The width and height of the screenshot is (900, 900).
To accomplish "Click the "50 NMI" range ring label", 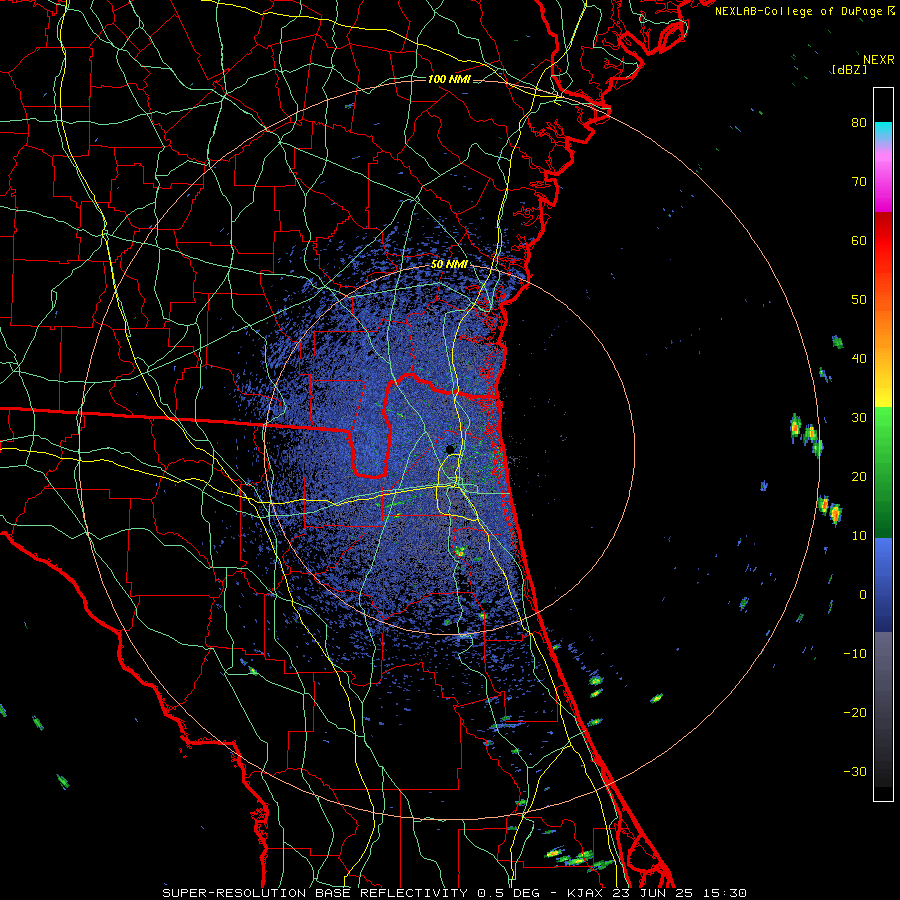I will [x=449, y=265].
